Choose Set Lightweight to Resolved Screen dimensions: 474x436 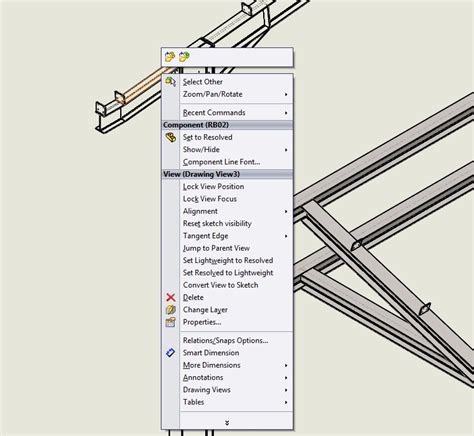(x=227, y=261)
